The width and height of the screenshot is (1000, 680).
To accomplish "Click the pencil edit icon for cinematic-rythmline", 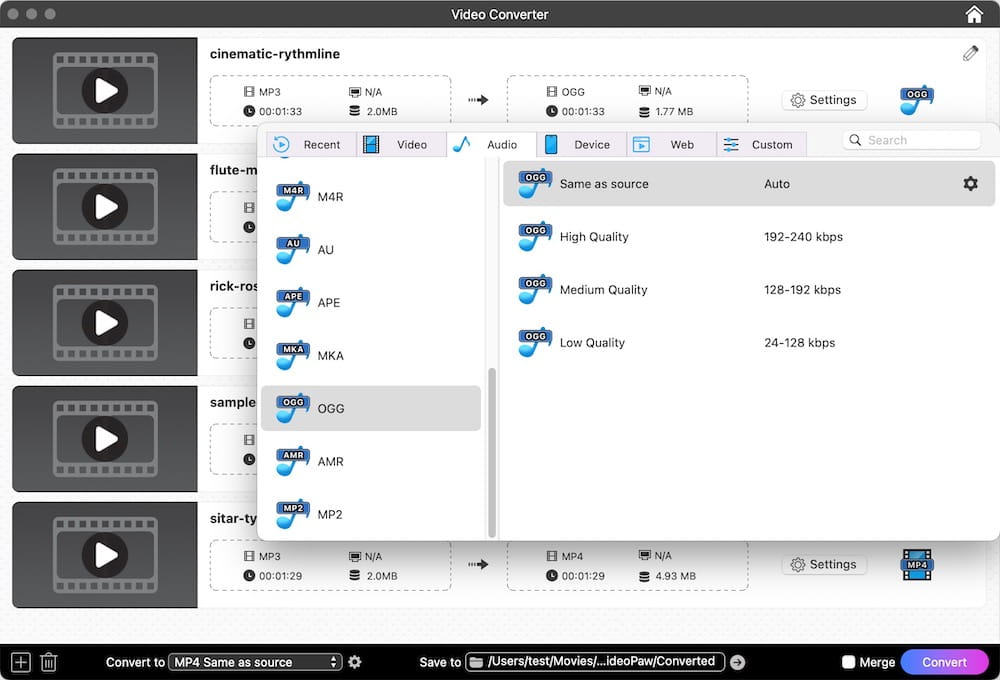I will [x=970, y=54].
